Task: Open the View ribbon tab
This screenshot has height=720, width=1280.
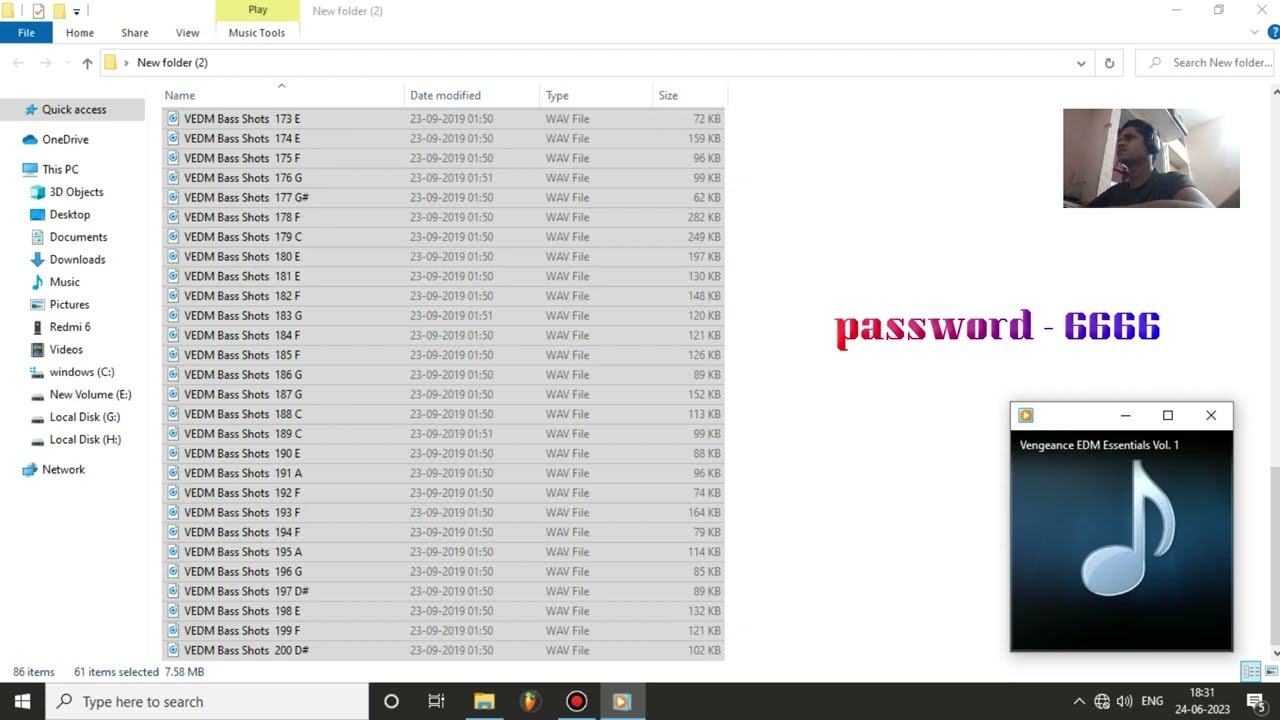Action: (x=188, y=33)
